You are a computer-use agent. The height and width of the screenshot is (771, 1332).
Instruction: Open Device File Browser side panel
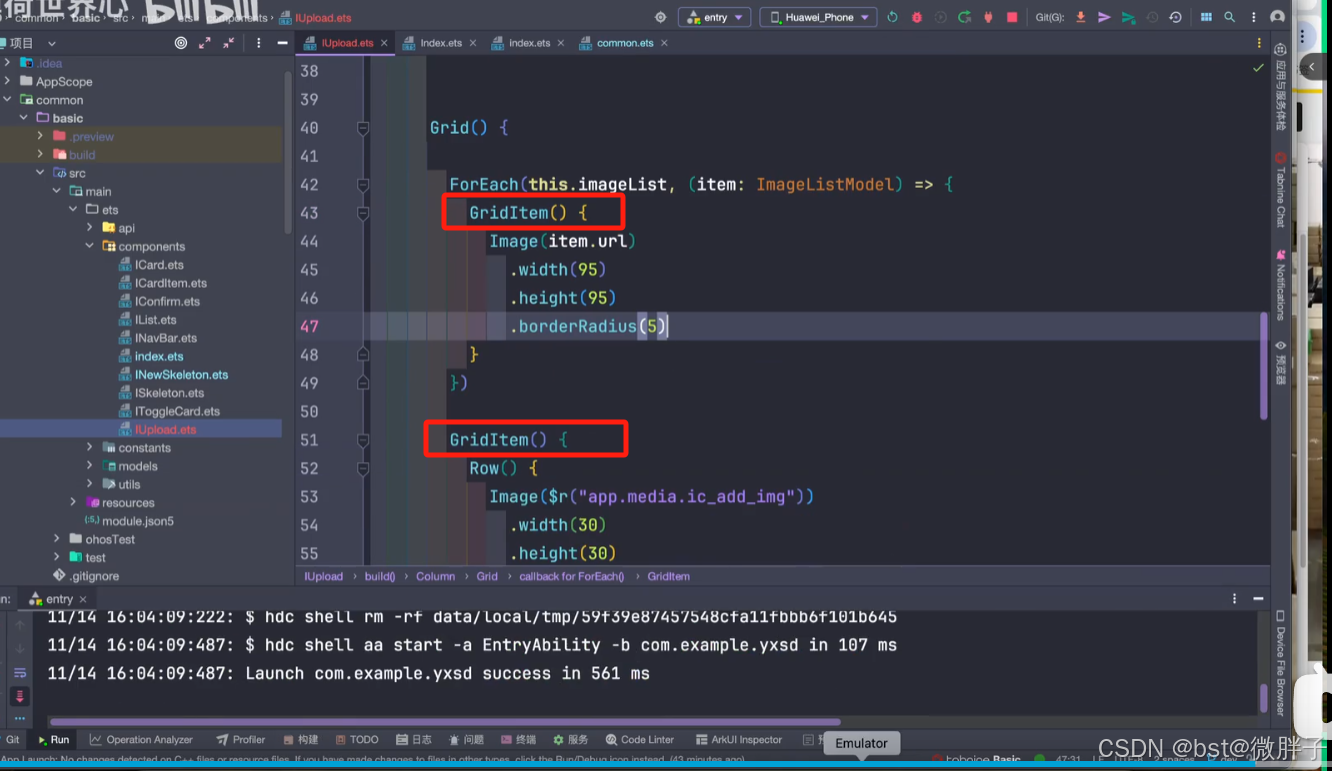[x=1280, y=664]
